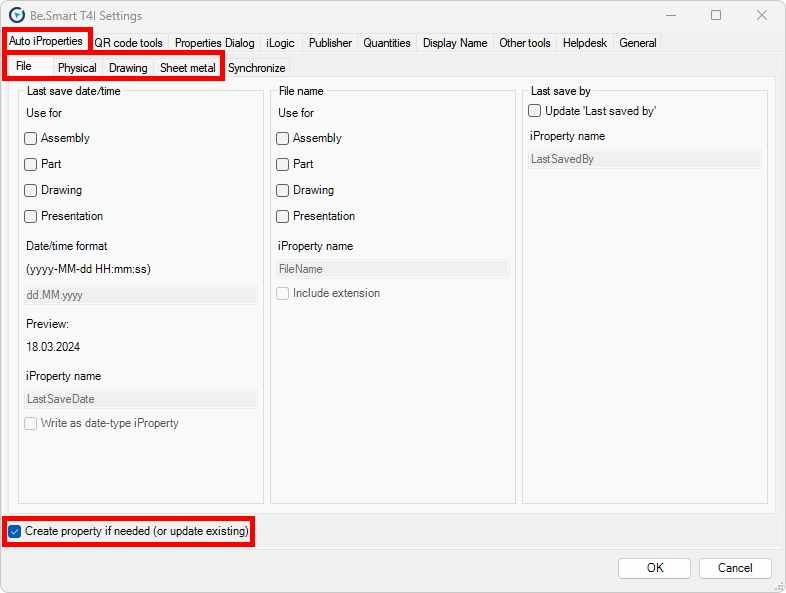This screenshot has height=593, width=786.
Task: Click the Be.Smart T4I app icon
Action: click(17, 16)
